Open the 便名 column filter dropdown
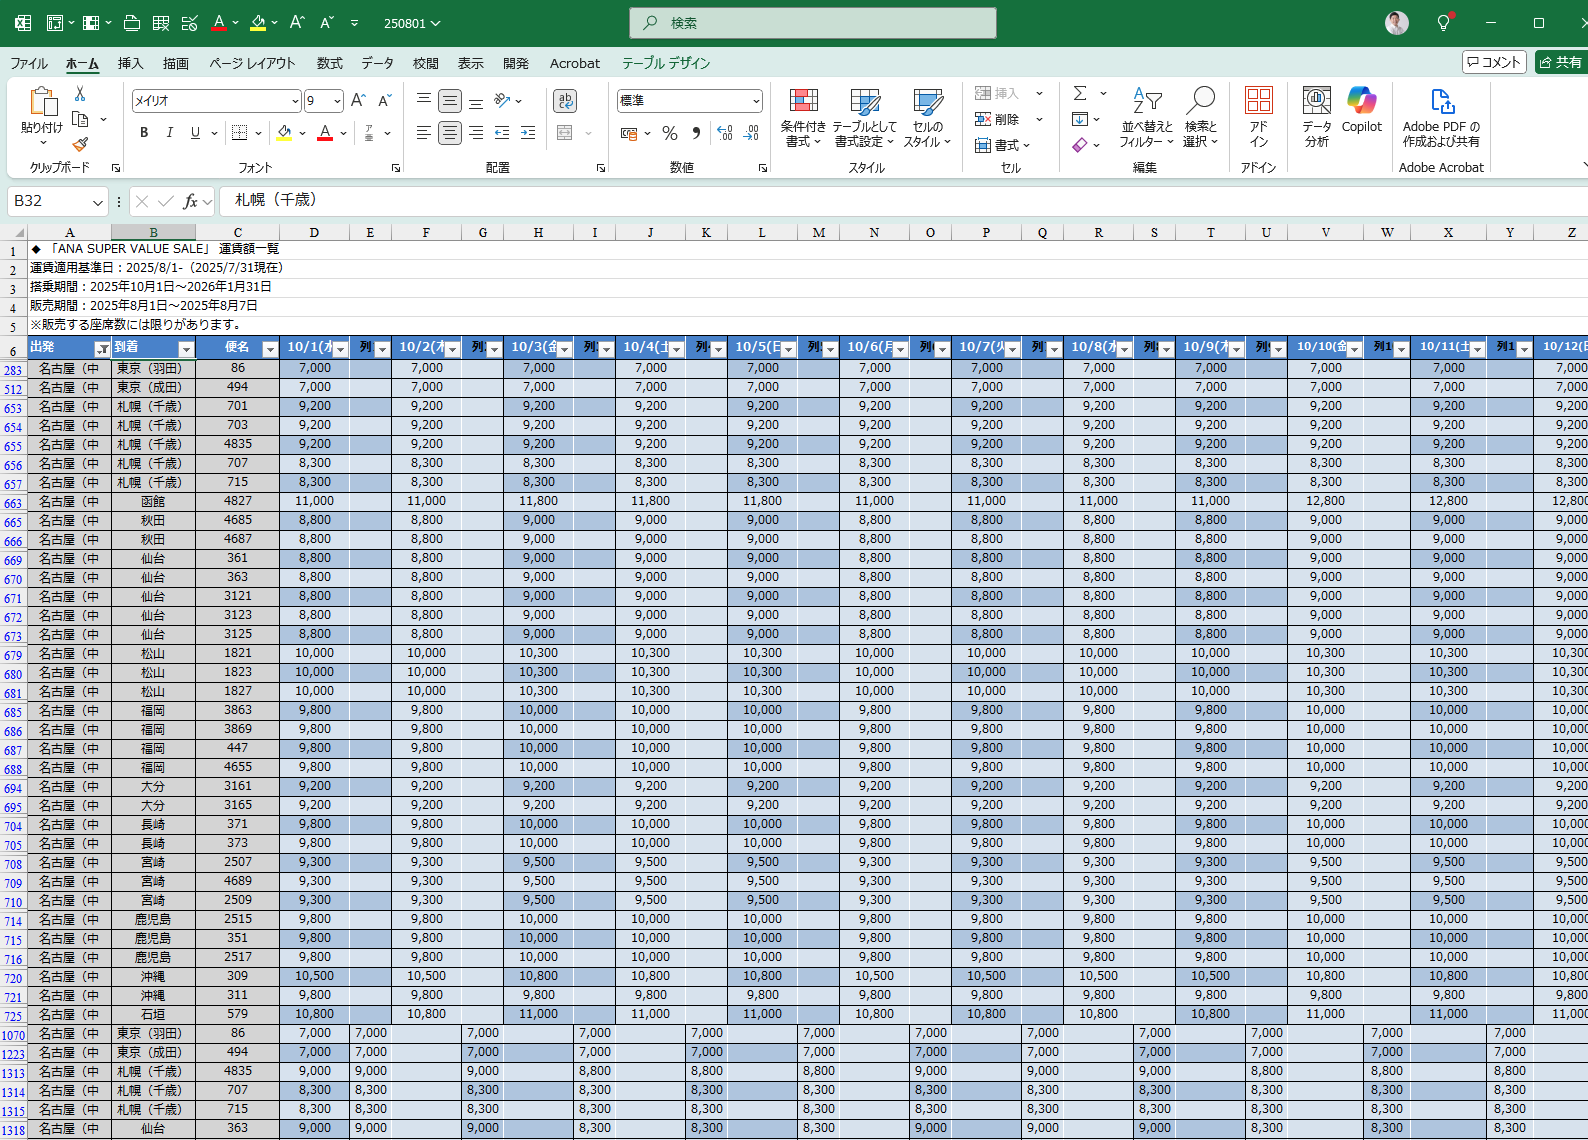The height and width of the screenshot is (1140, 1588). 270,349
